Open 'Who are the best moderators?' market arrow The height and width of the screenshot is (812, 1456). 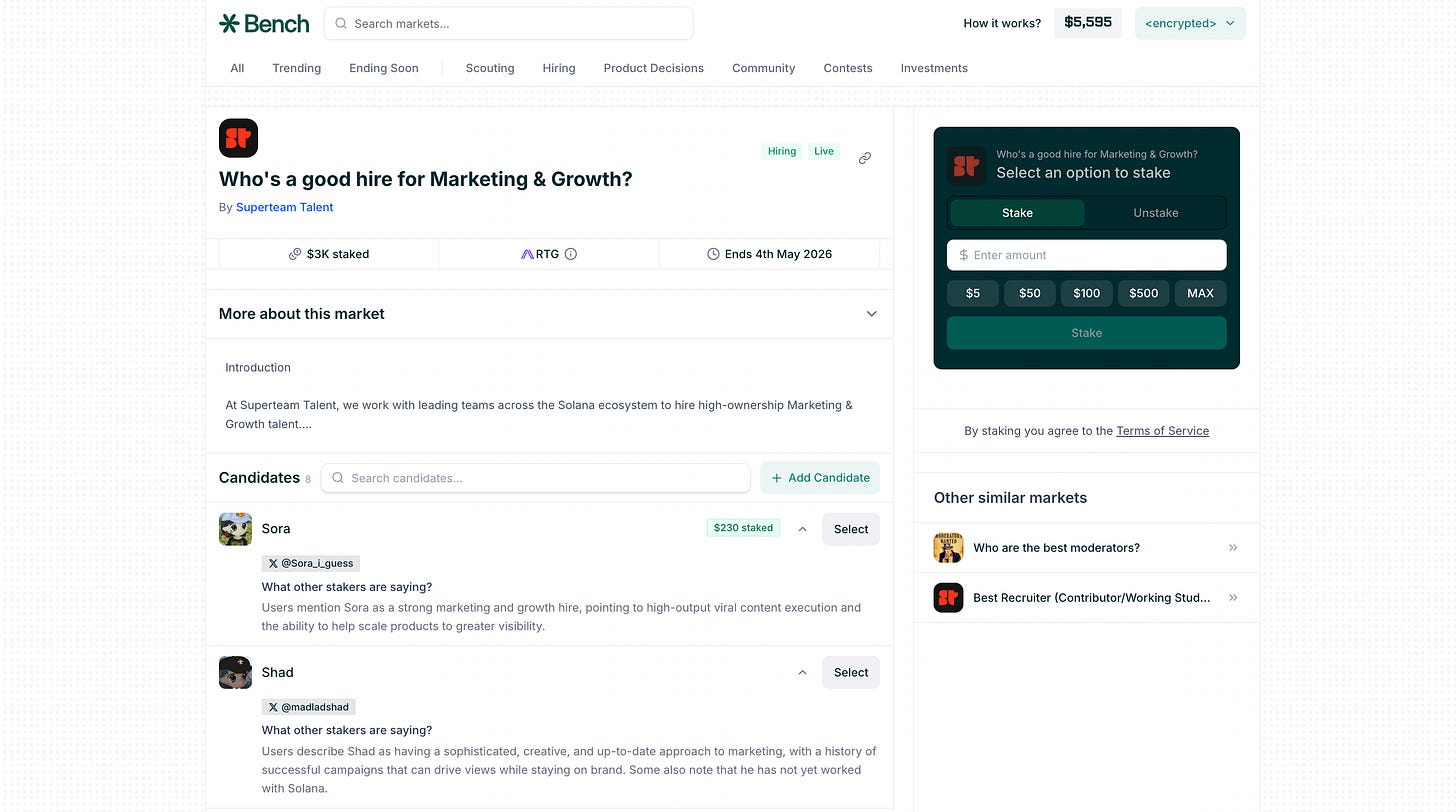pyautogui.click(x=1233, y=548)
